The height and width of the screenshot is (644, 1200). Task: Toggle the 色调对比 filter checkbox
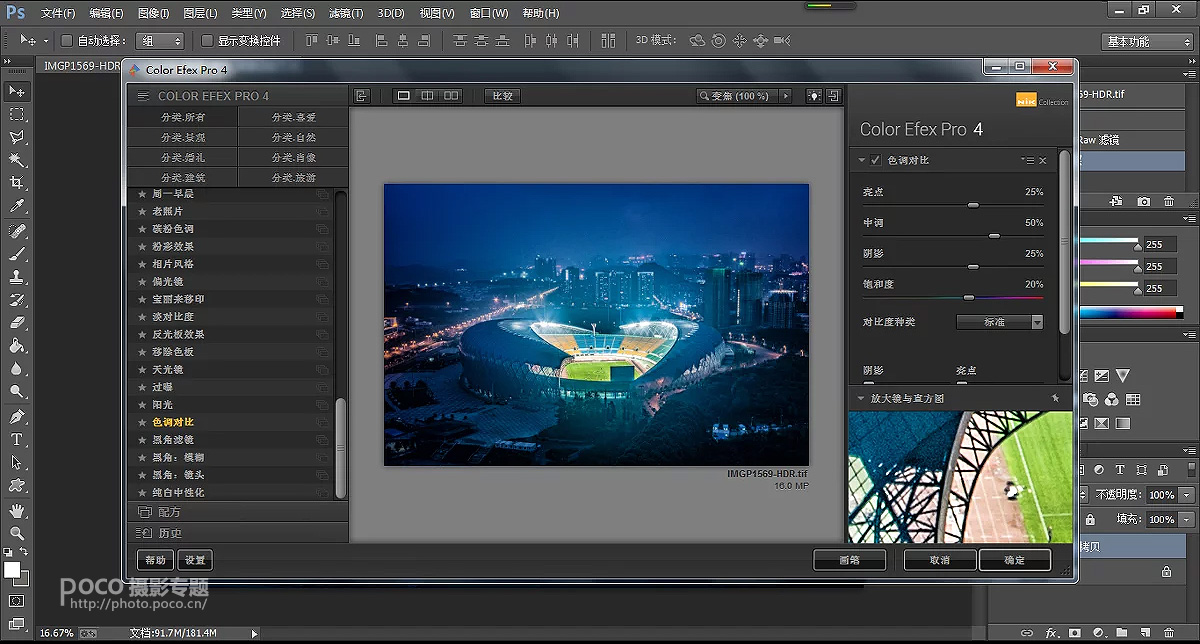point(875,160)
